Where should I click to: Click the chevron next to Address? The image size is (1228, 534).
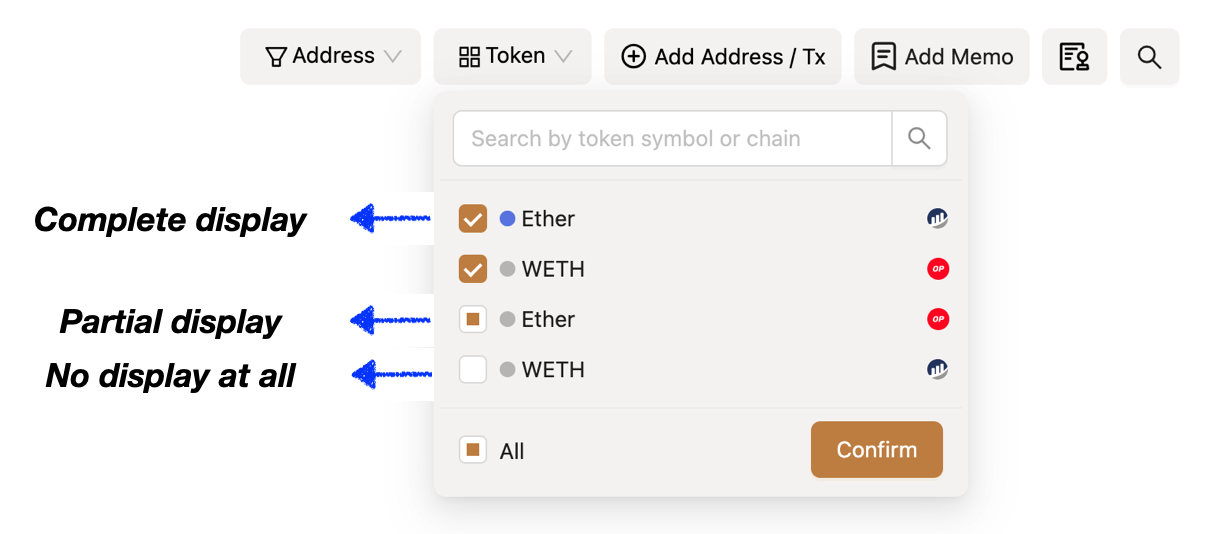tap(393, 57)
